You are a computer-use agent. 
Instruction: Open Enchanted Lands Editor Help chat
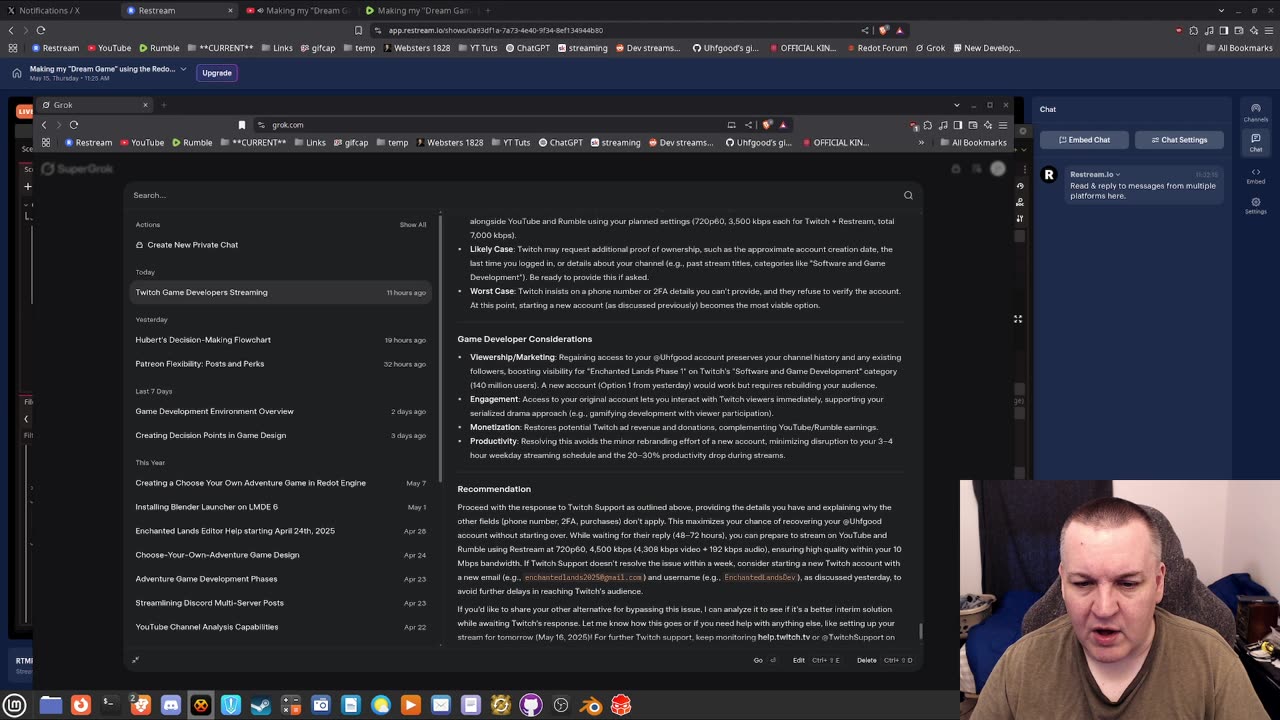(281, 531)
